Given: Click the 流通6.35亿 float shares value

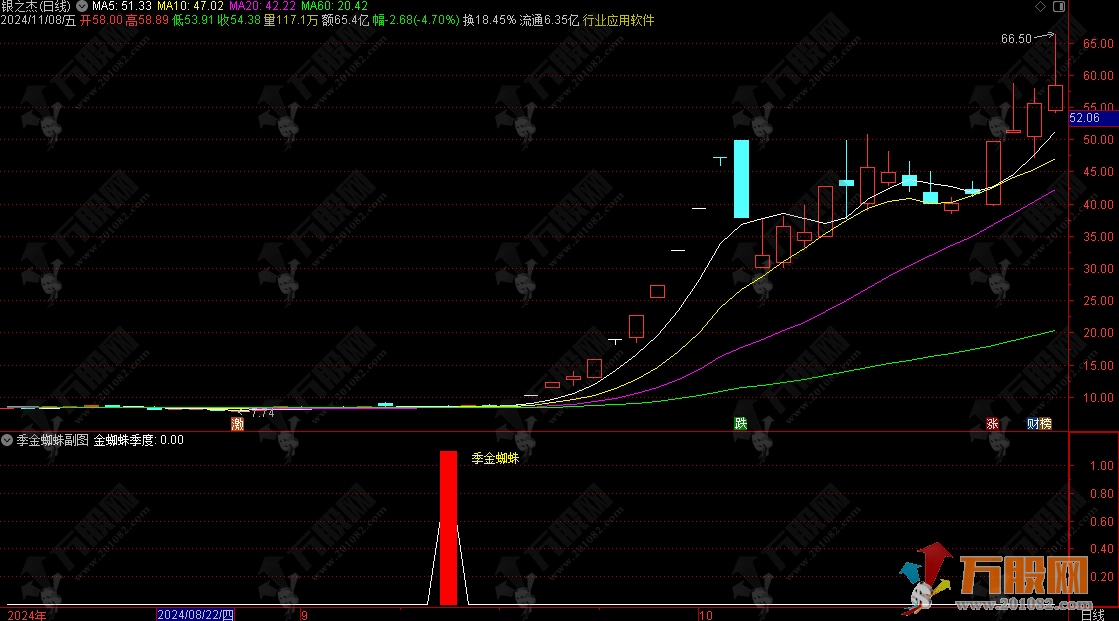Looking at the screenshot, I should [550, 21].
